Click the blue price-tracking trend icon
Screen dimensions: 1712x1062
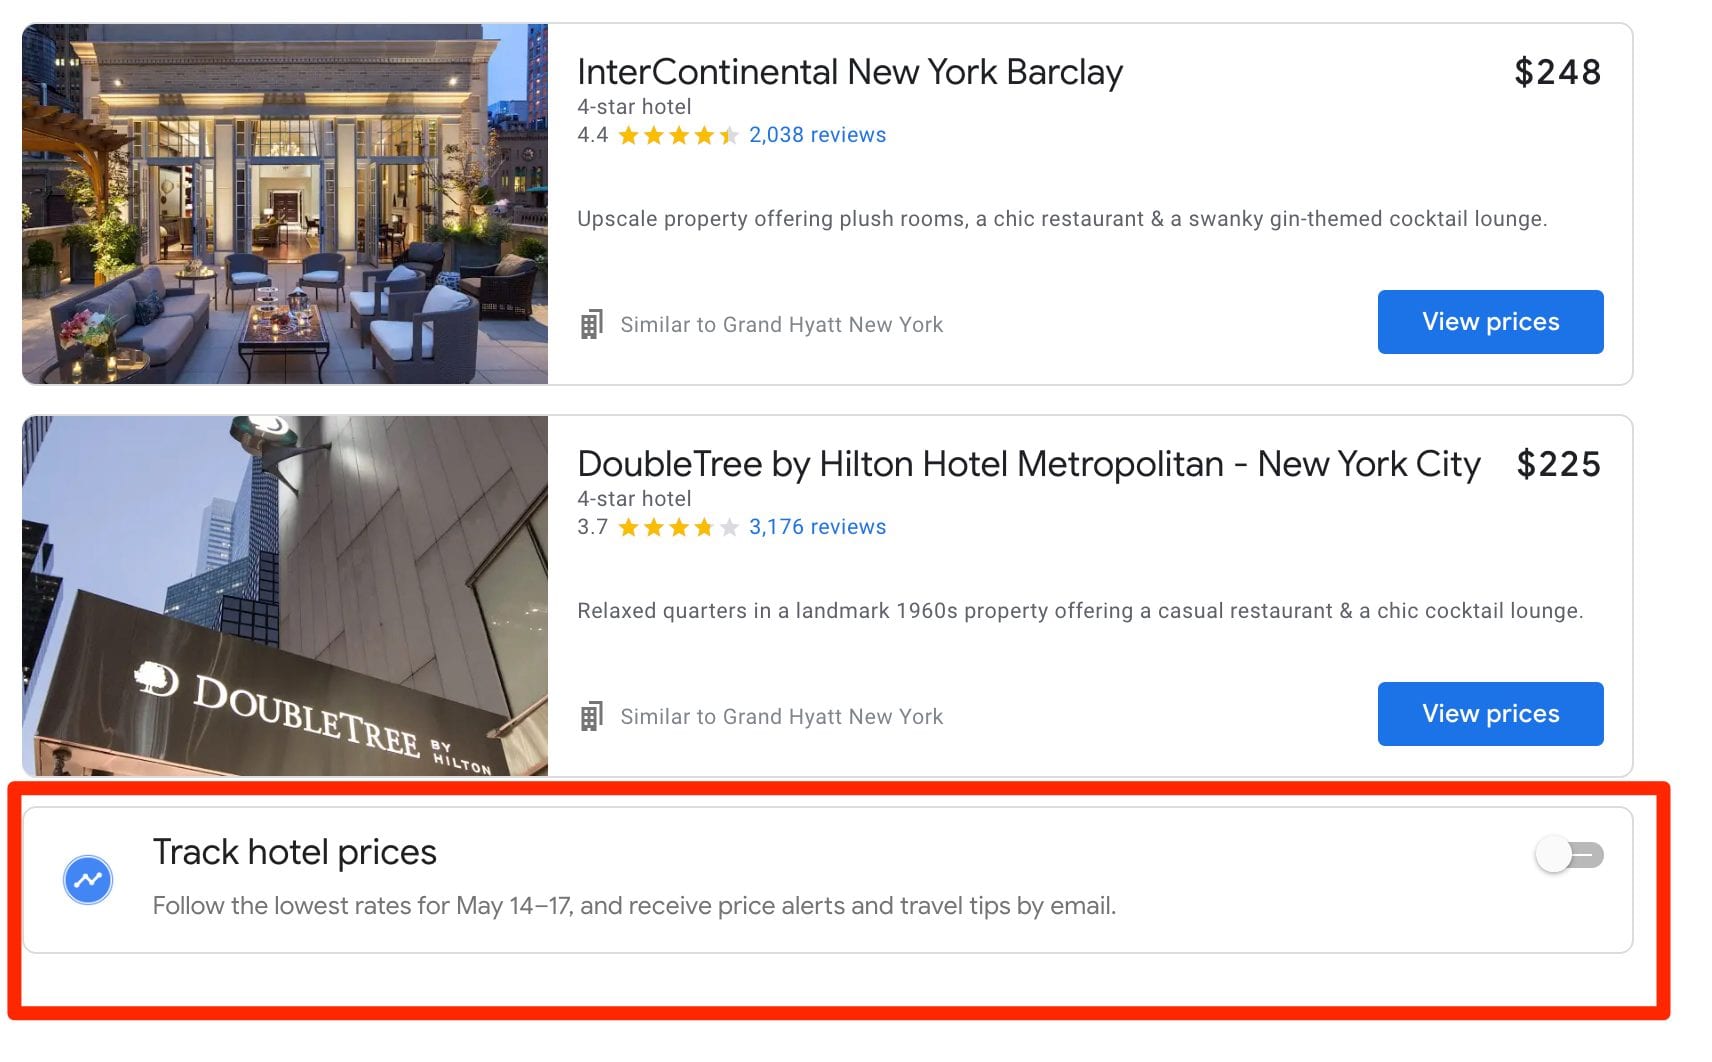coord(88,880)
